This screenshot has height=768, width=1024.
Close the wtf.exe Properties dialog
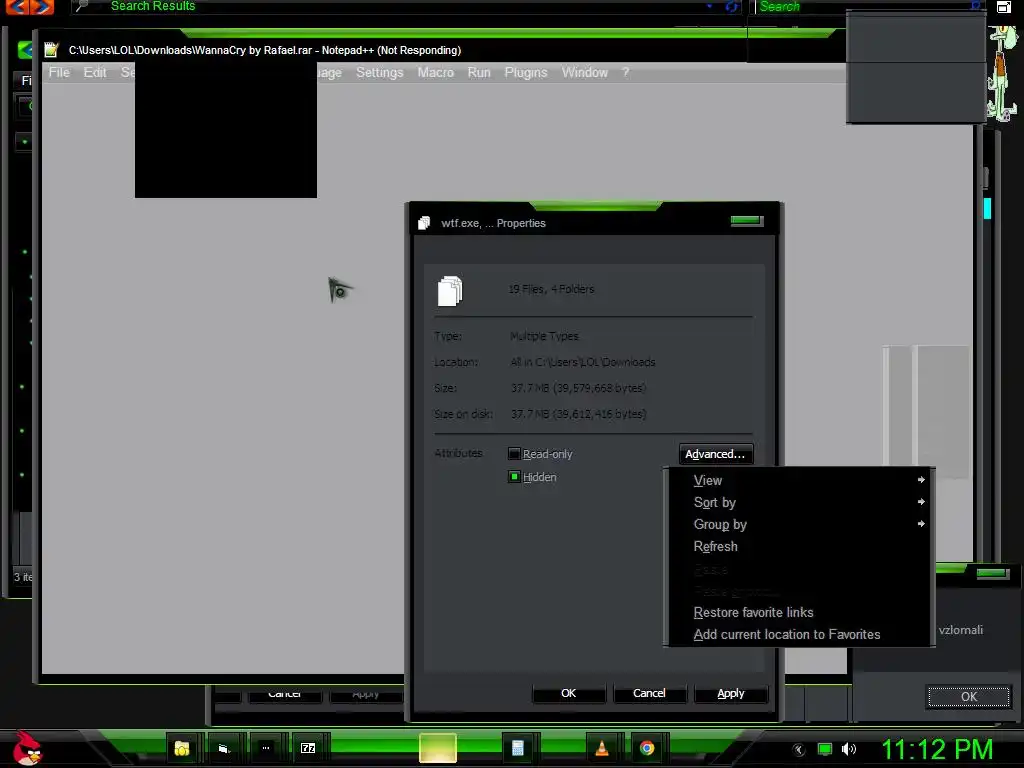747,221
